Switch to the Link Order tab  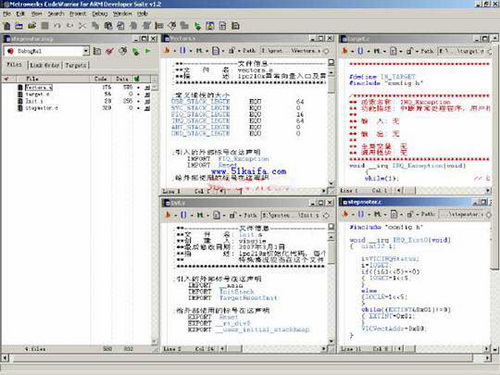click(x=45, y=65)
